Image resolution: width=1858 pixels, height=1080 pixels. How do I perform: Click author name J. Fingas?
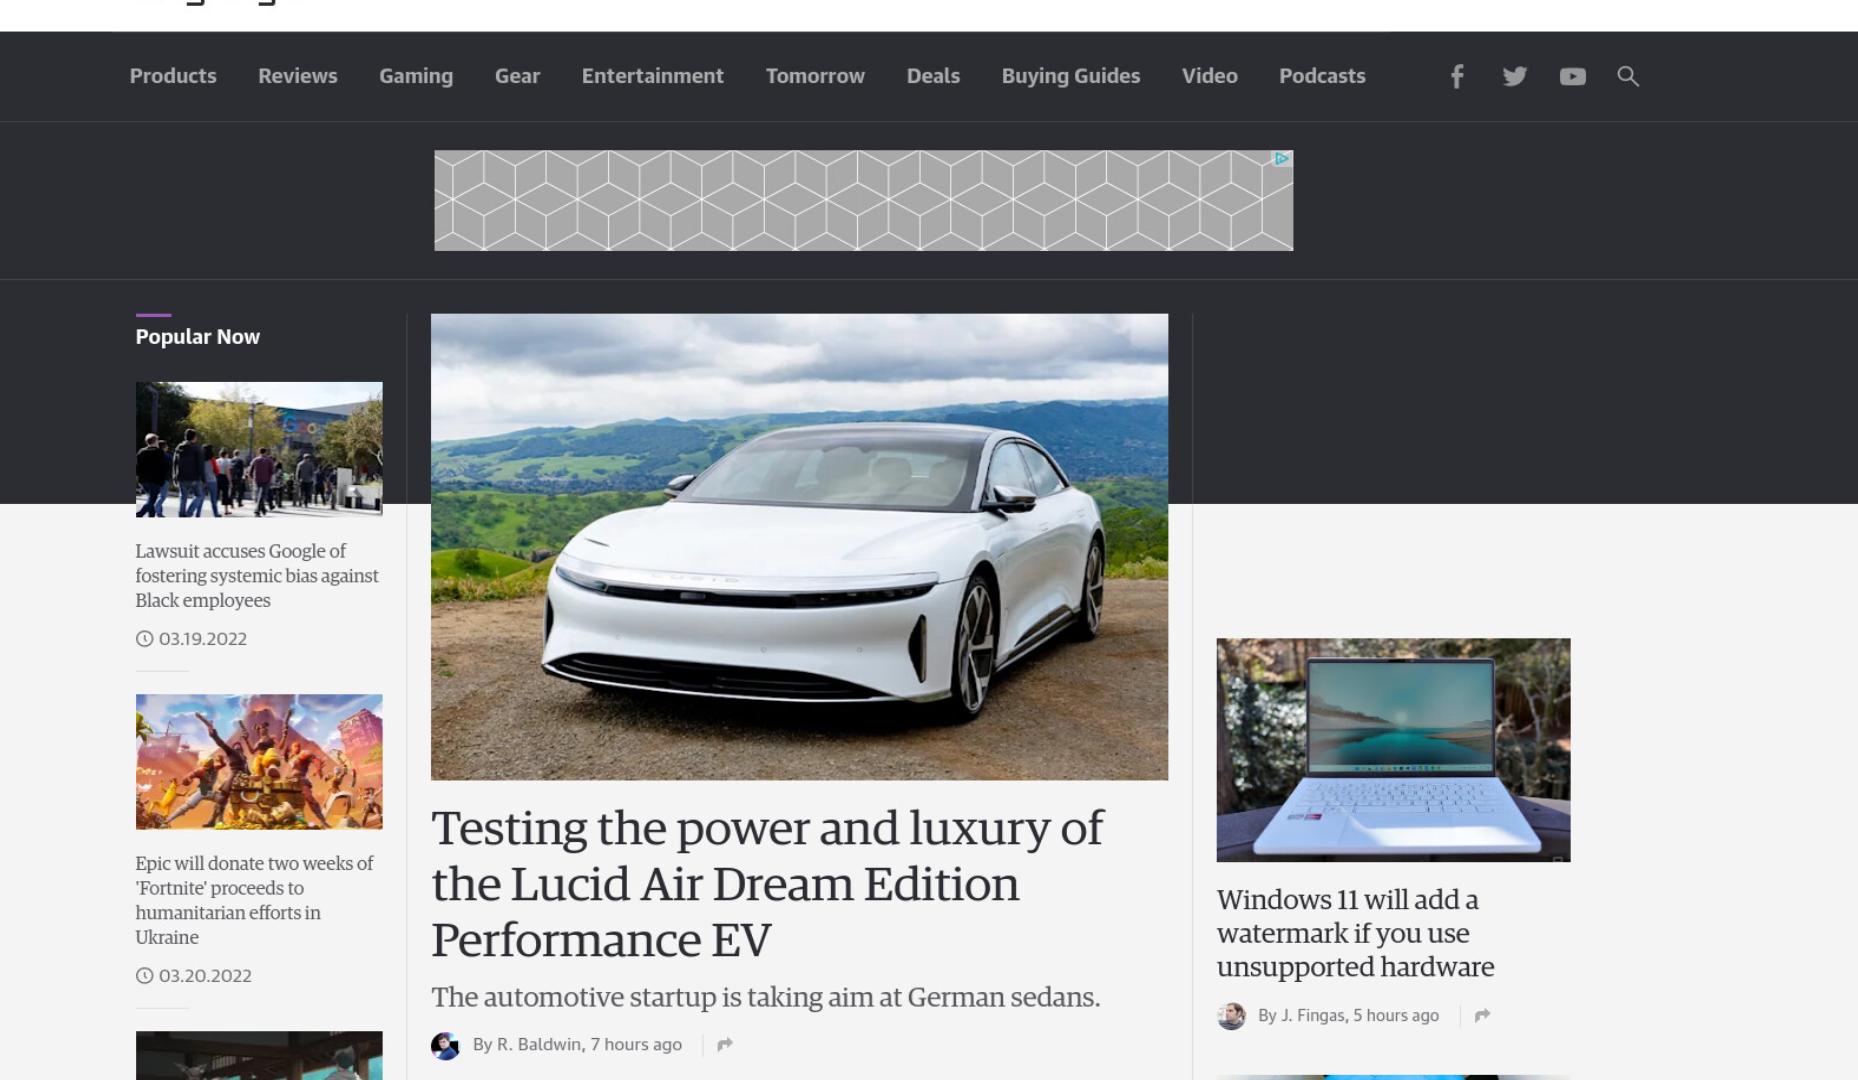(x=1313, y=1015)
